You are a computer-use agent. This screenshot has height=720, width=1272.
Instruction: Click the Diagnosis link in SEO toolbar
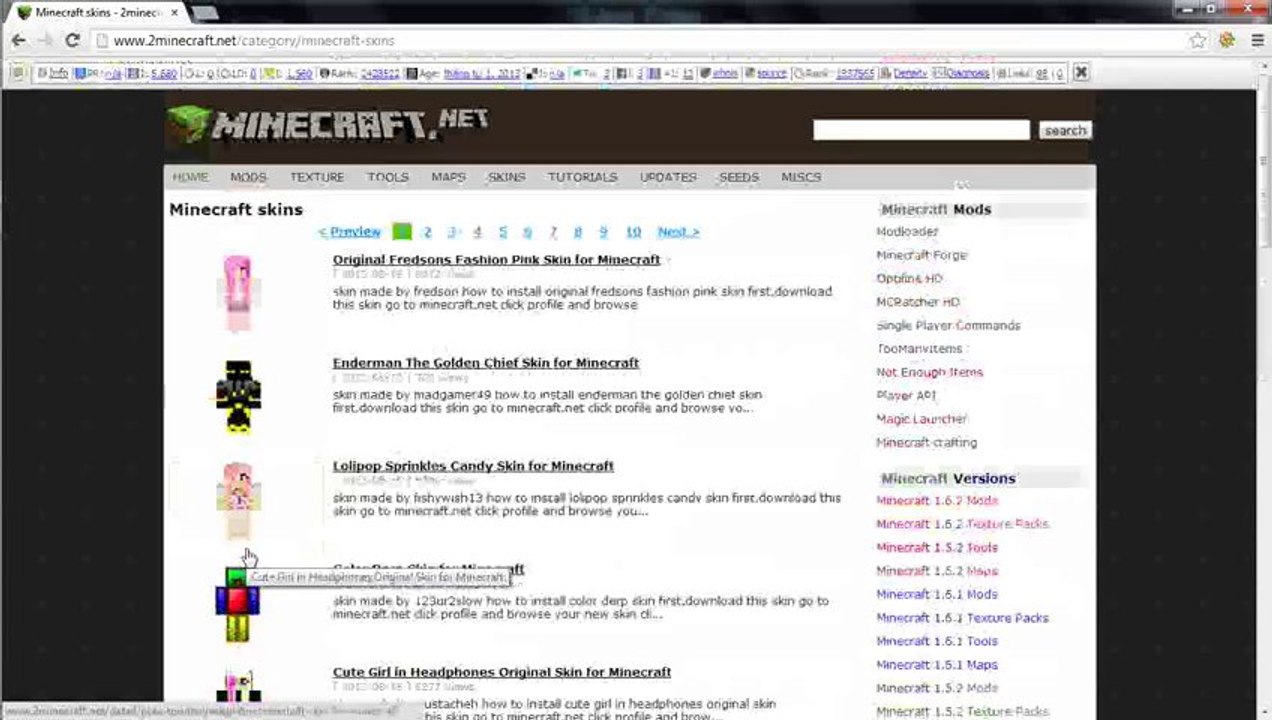click(x=967, y=73)
